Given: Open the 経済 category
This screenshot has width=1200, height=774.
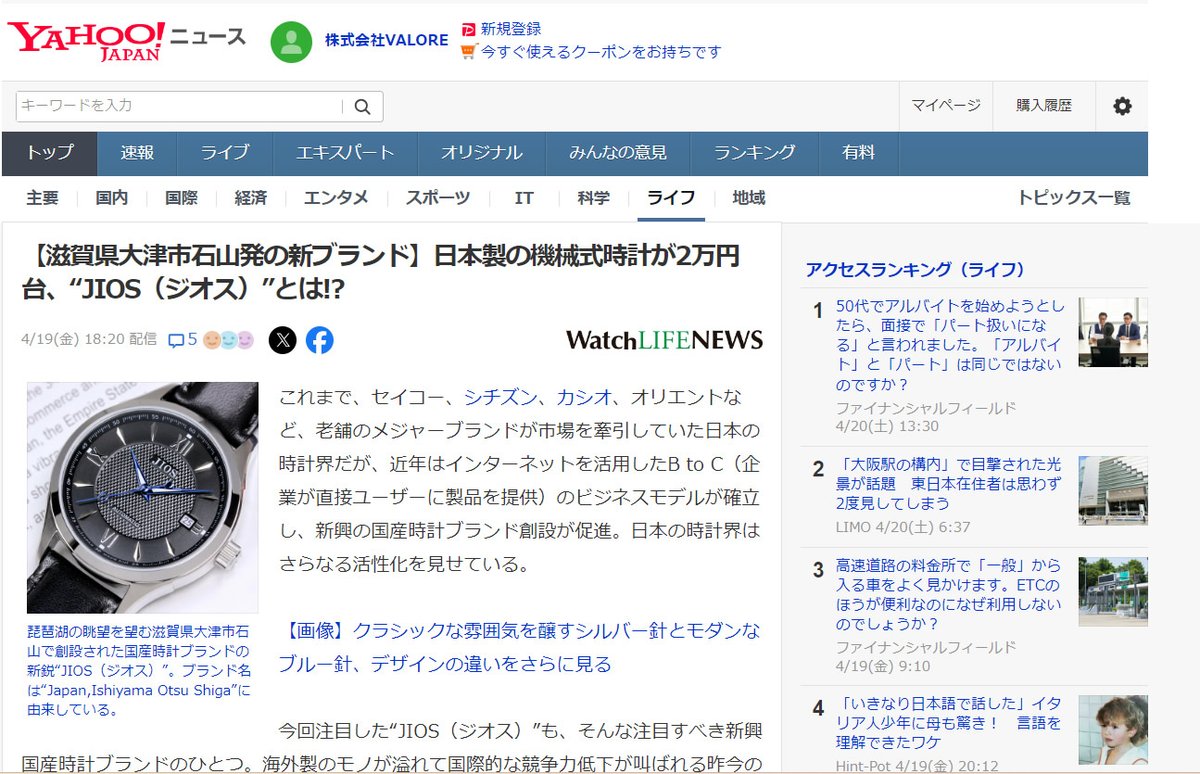Looking at the screenshot, I should [x=251, y=198].
